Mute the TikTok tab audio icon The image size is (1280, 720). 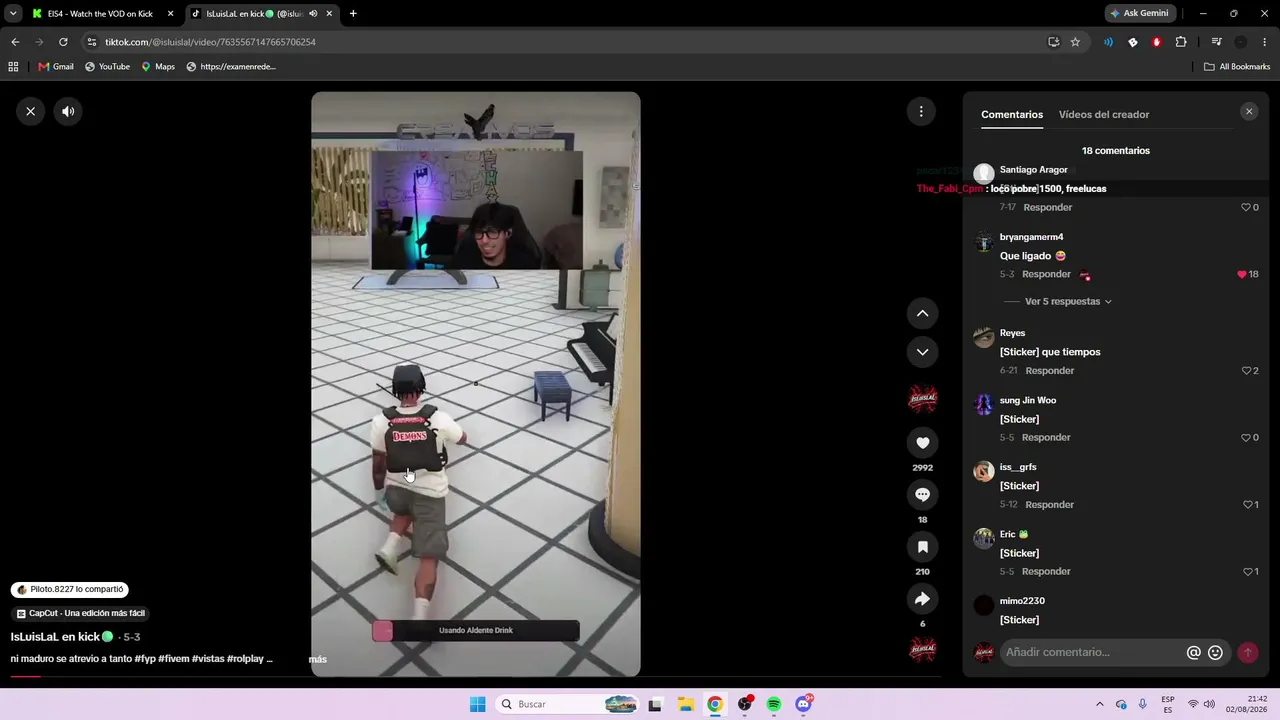point(313,14)
